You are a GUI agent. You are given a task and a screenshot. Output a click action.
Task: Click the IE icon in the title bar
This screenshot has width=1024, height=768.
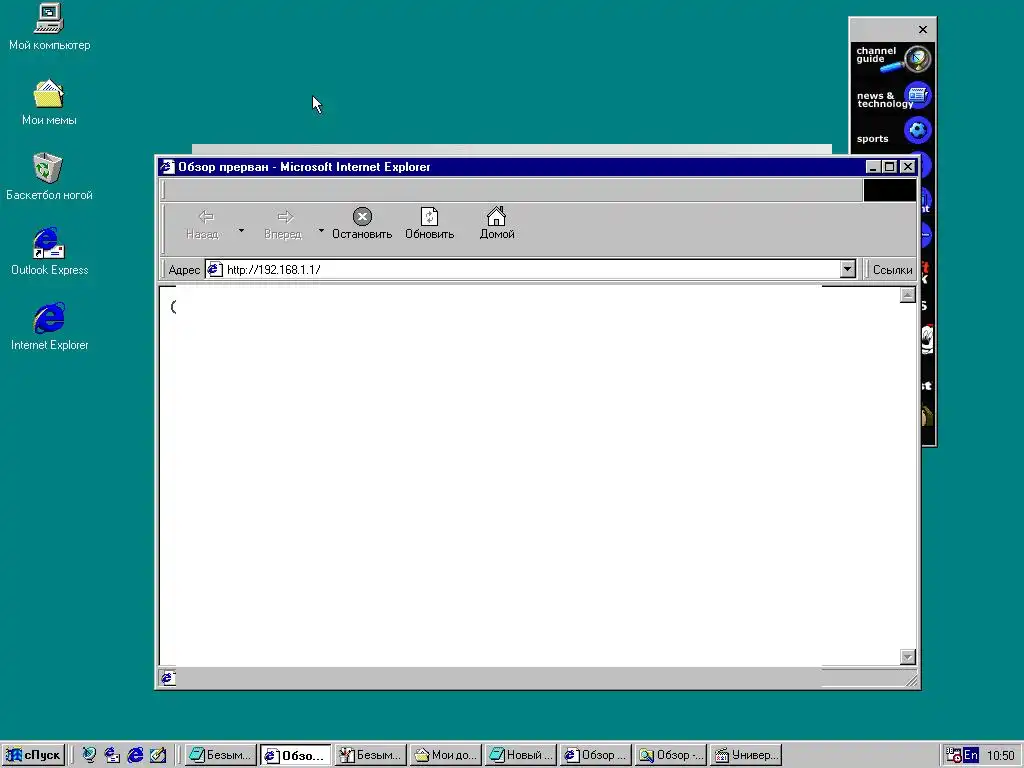coord(168,167)
